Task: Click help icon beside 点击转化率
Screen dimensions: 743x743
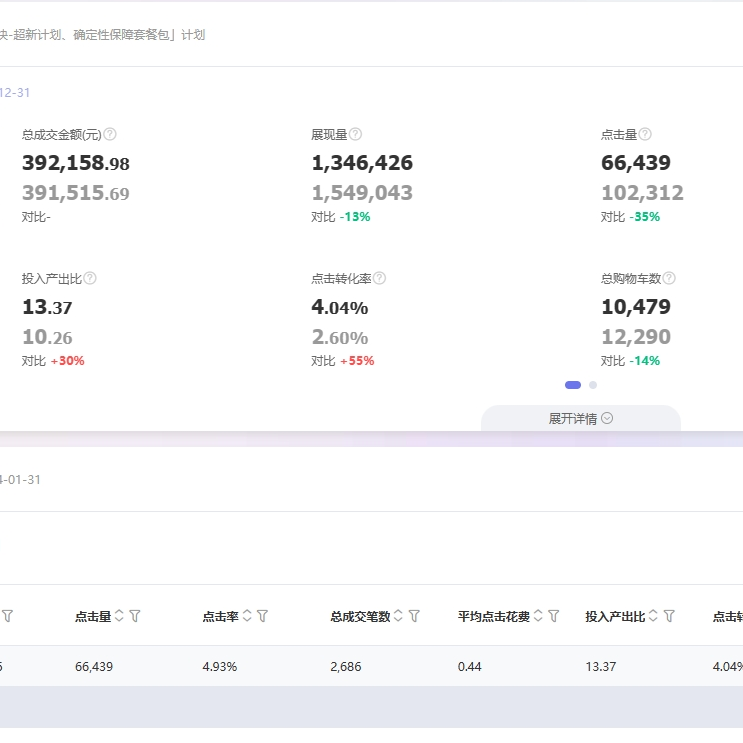Action: [x=379, y=278]
